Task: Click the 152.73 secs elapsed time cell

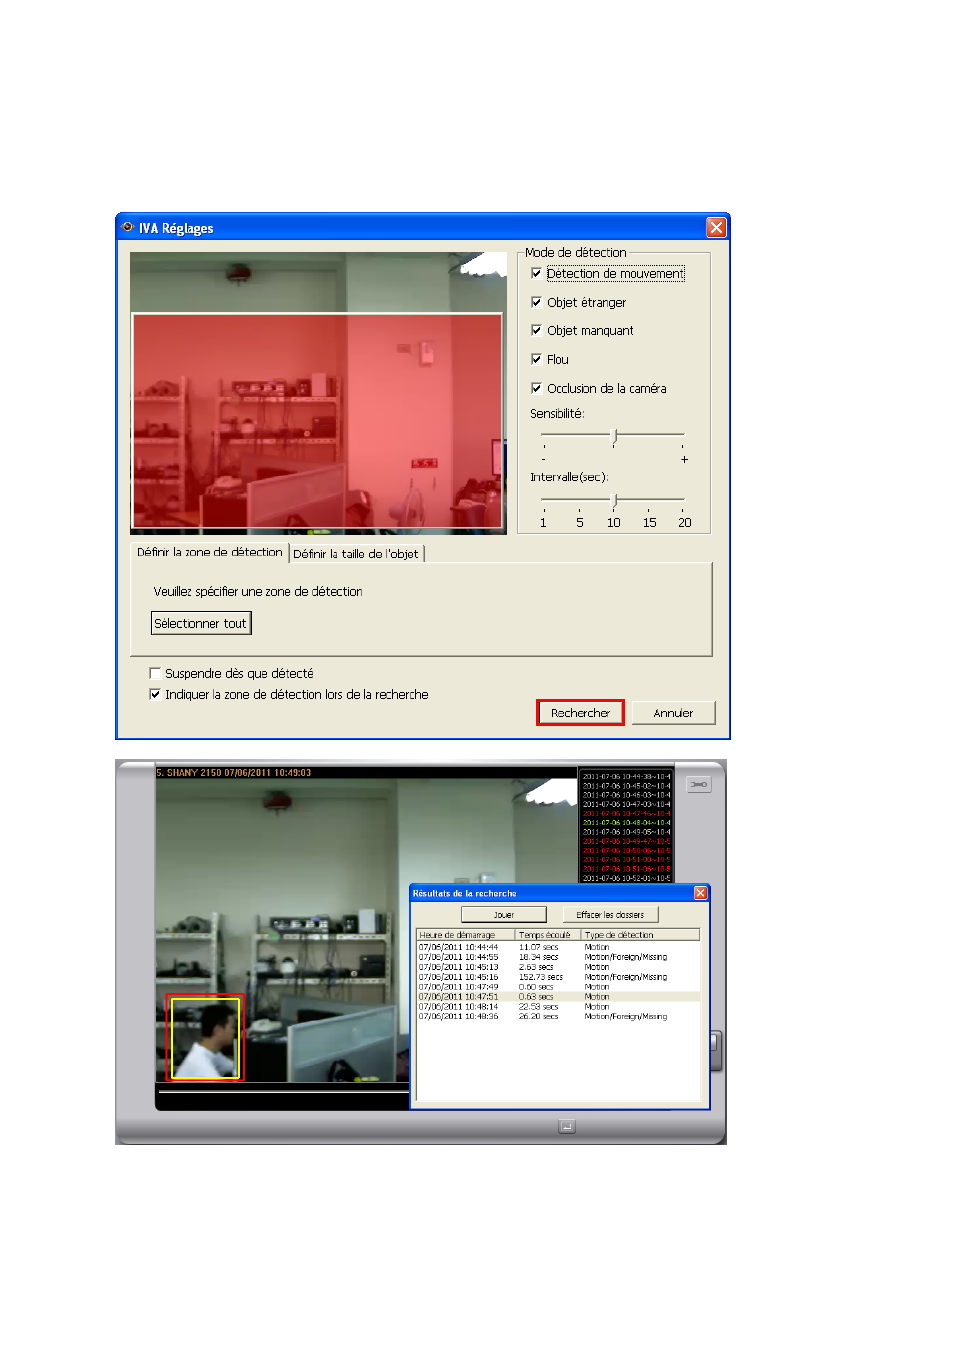Action: pos(541,977)
